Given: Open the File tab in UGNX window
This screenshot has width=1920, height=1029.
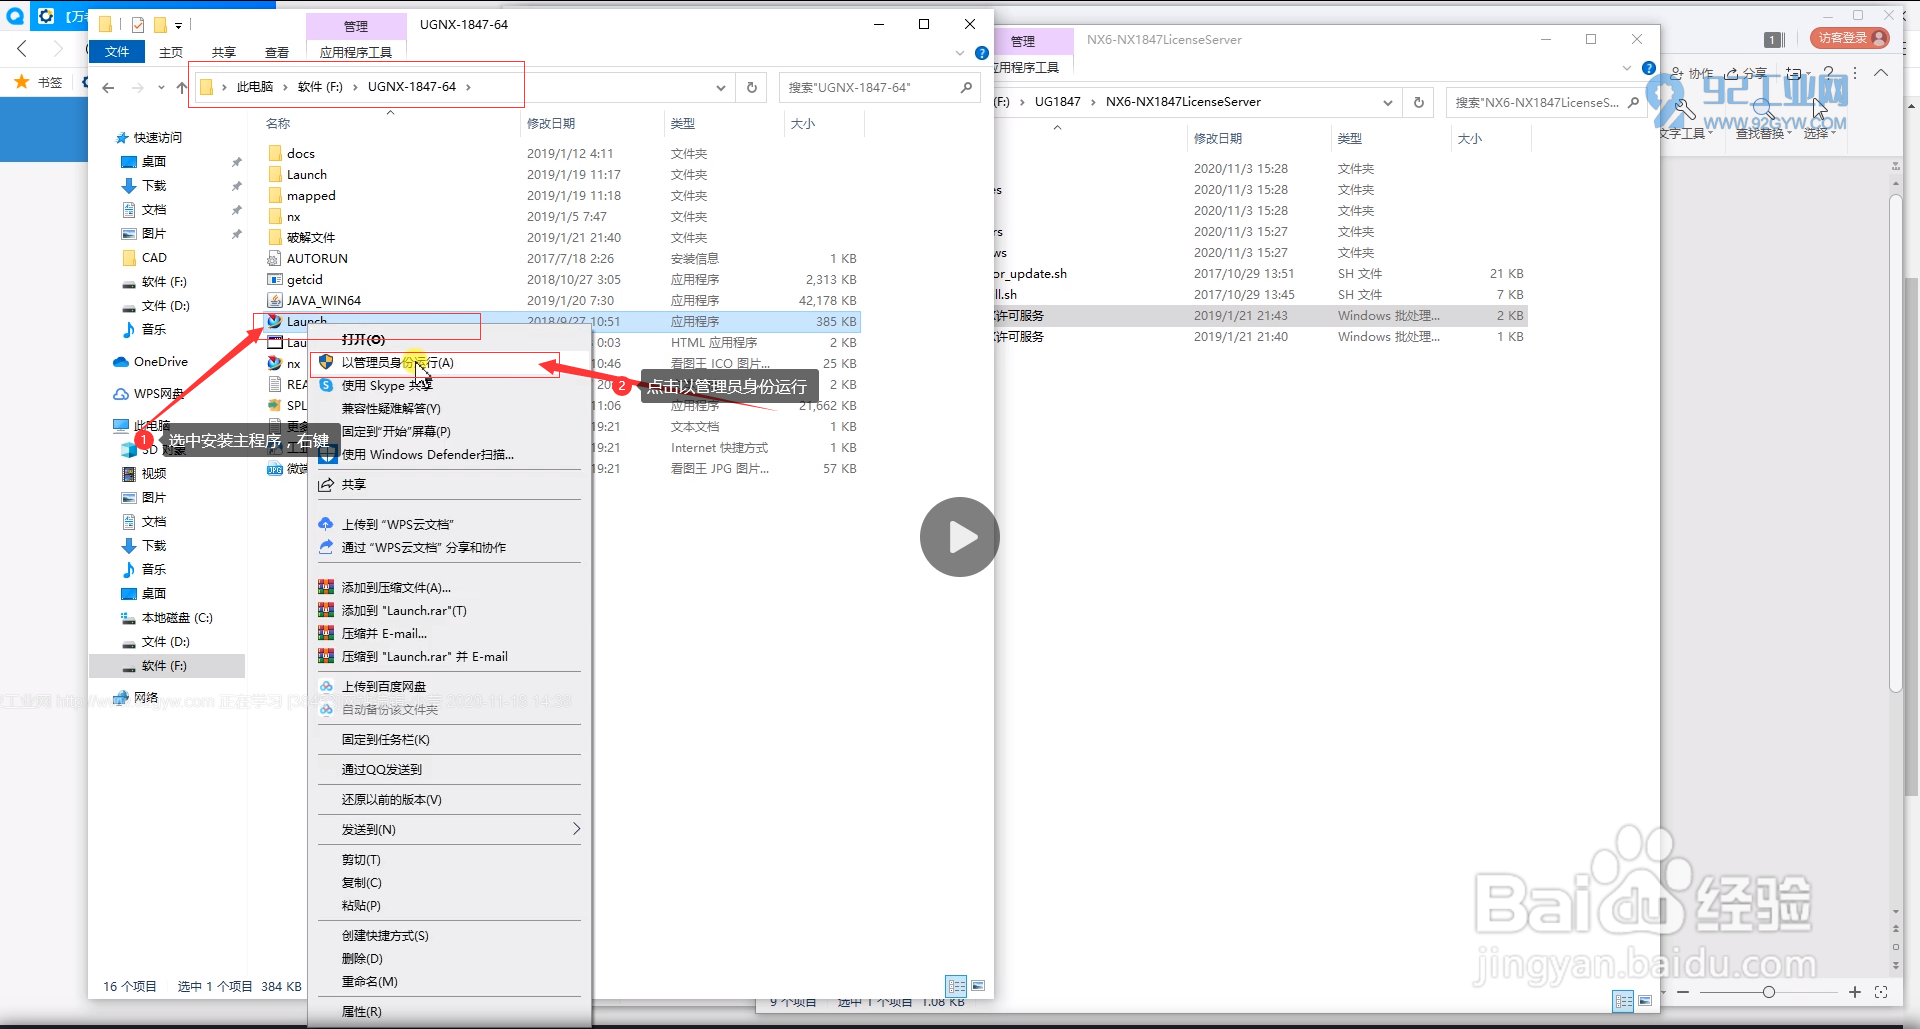Looking at the screenshot, I should click(117, 52).
